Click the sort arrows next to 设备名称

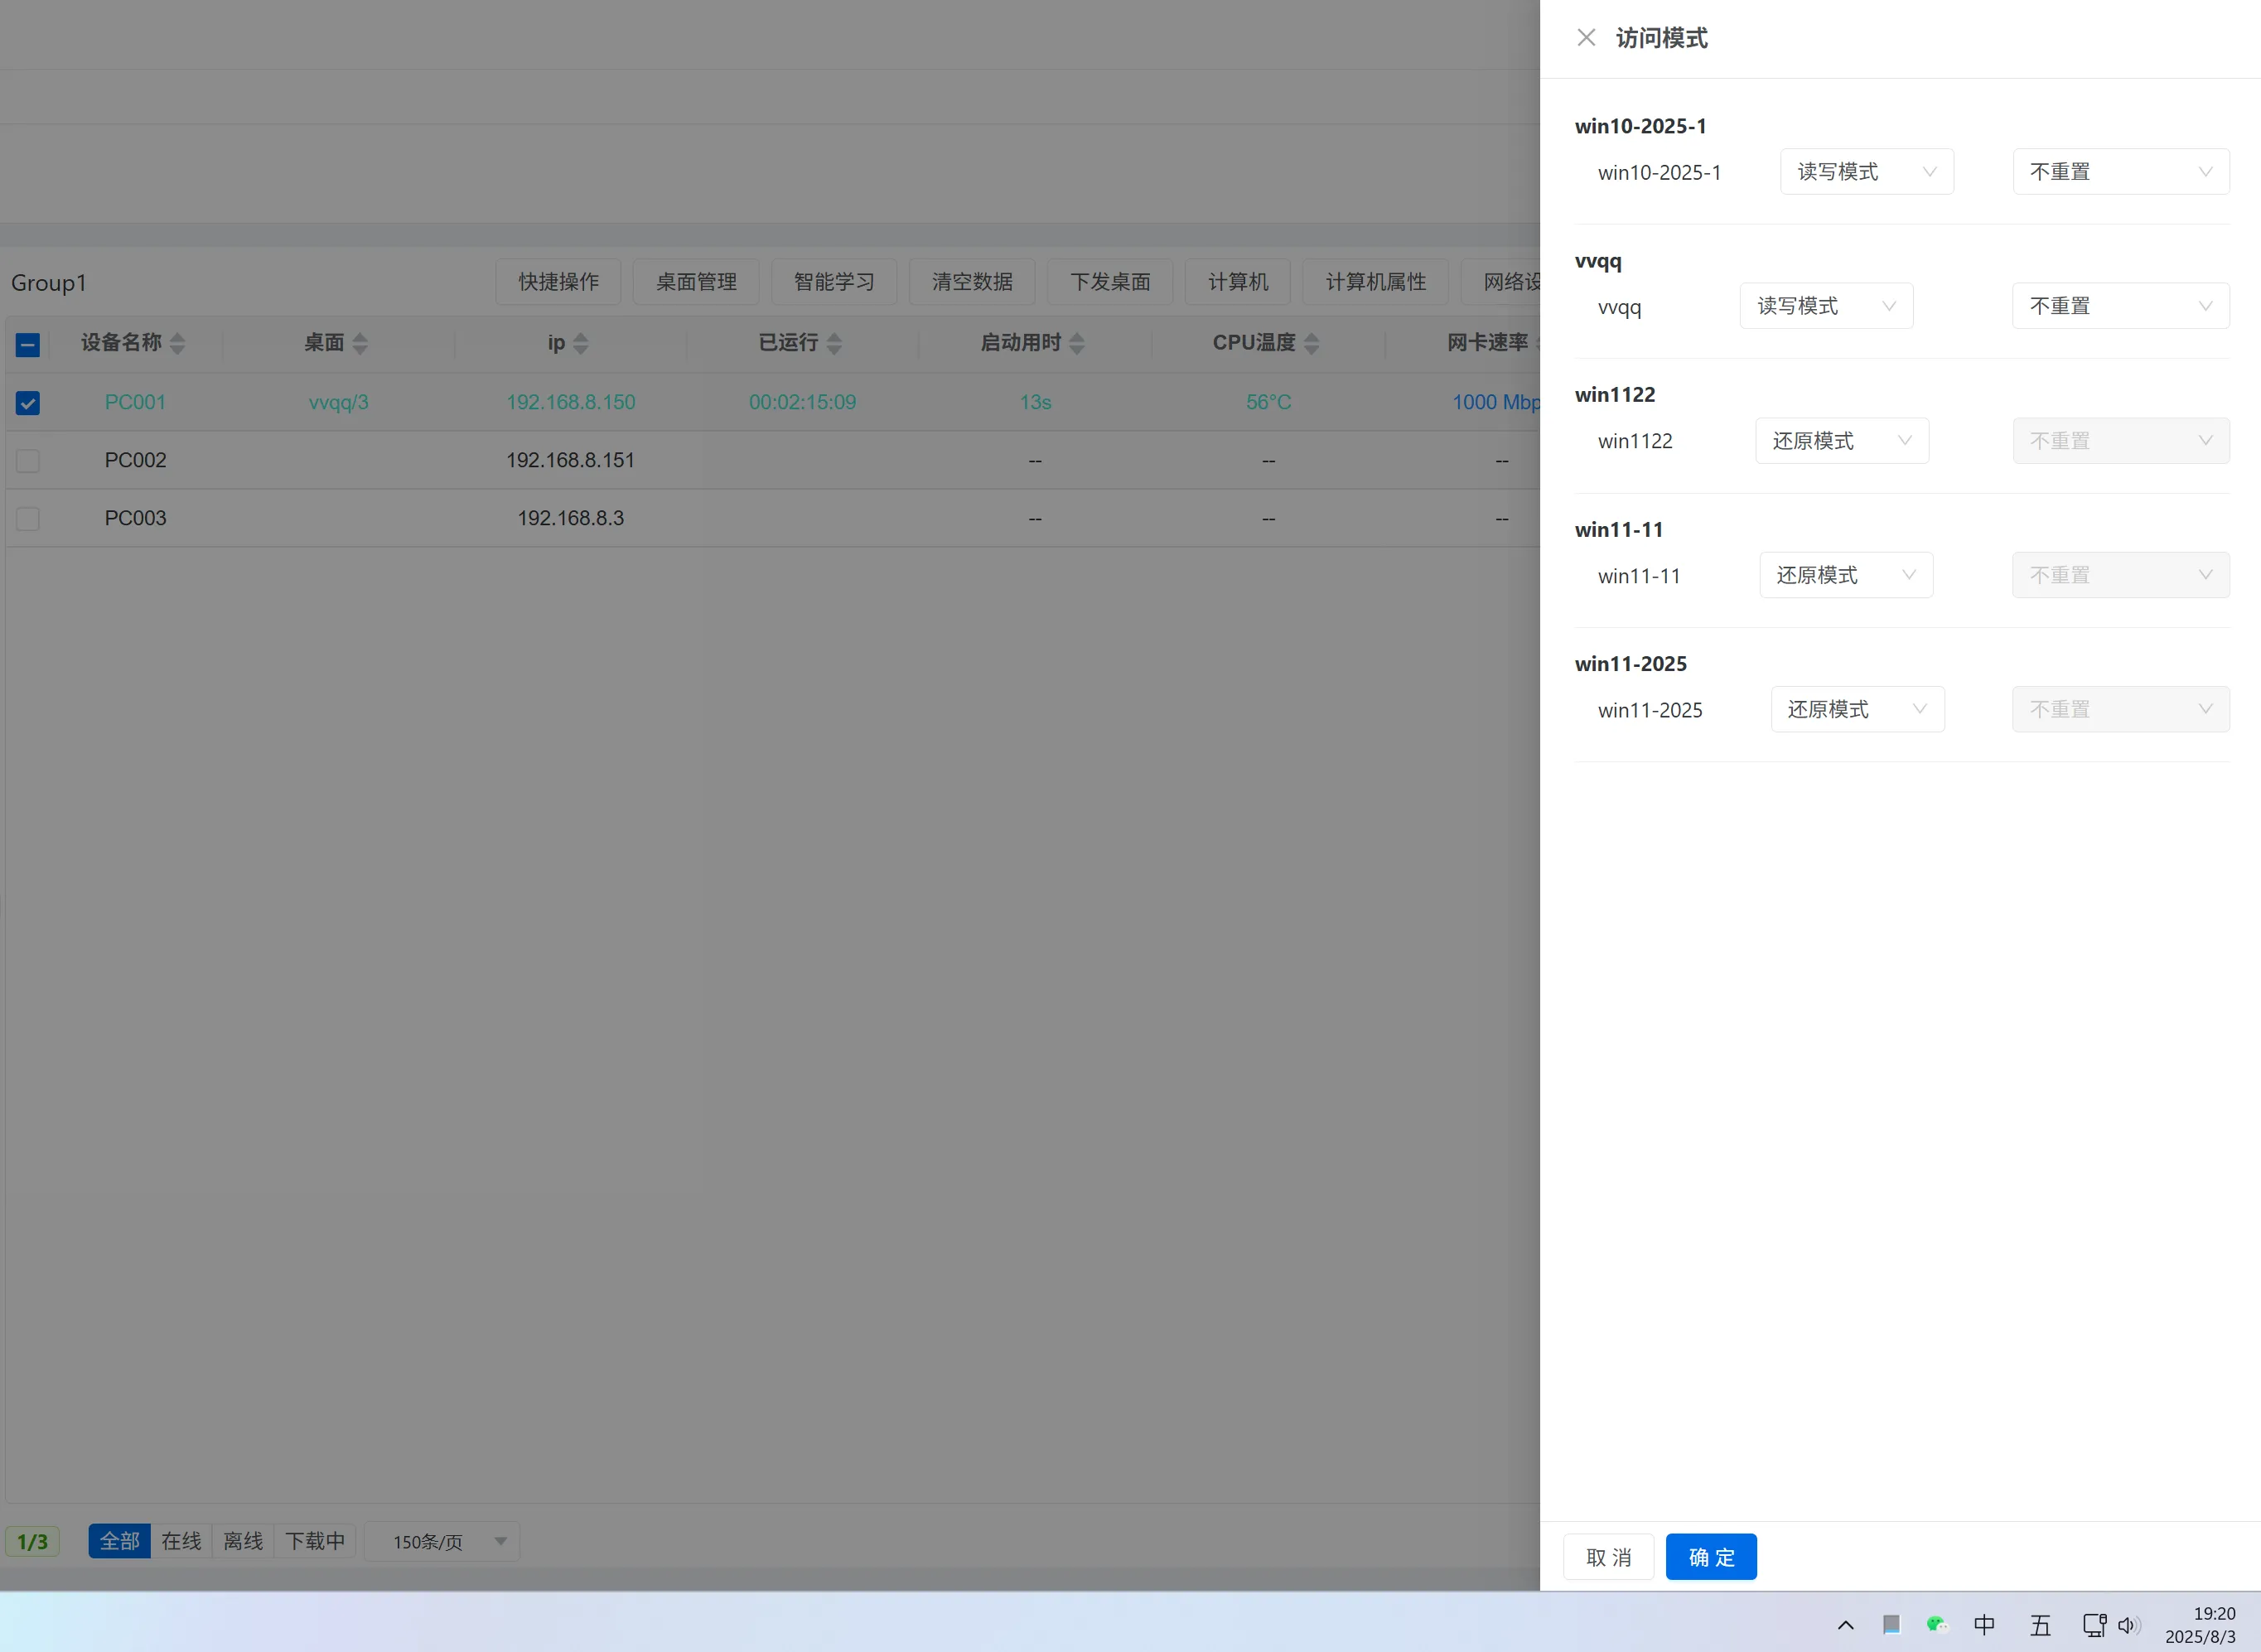tap(177, 343)
